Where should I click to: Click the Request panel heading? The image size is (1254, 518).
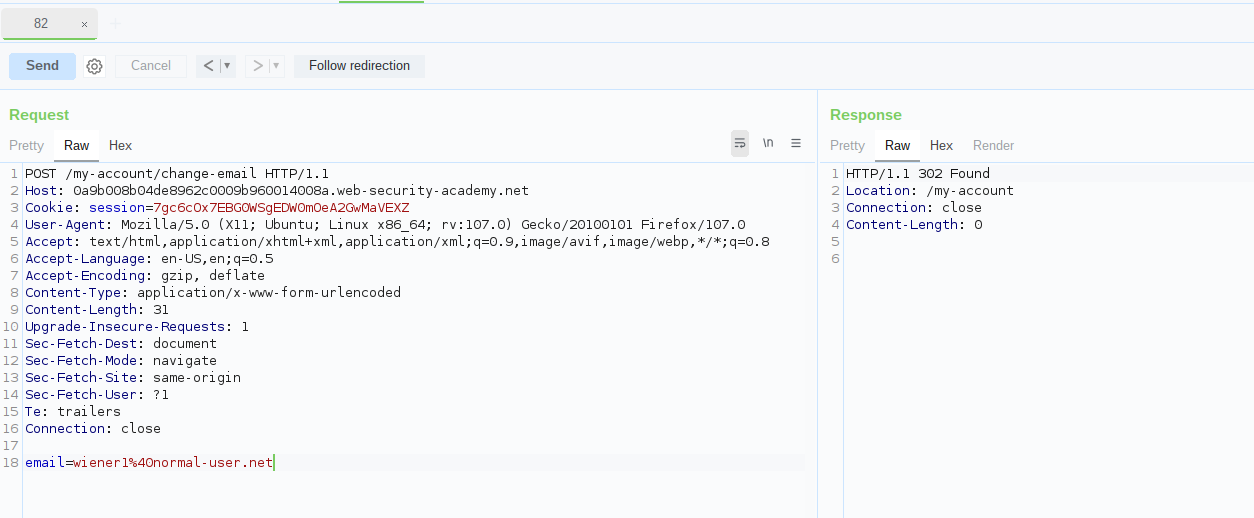[x=39, y=115]
